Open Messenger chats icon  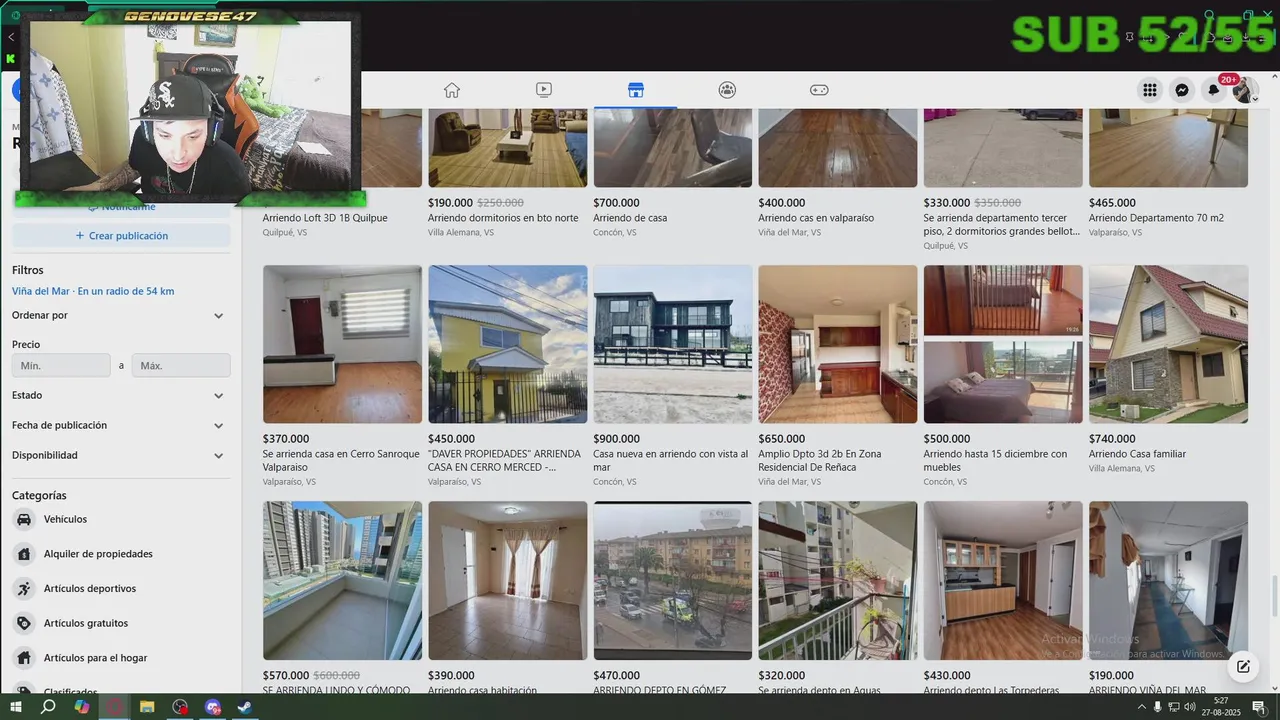tap(1182, 90)
